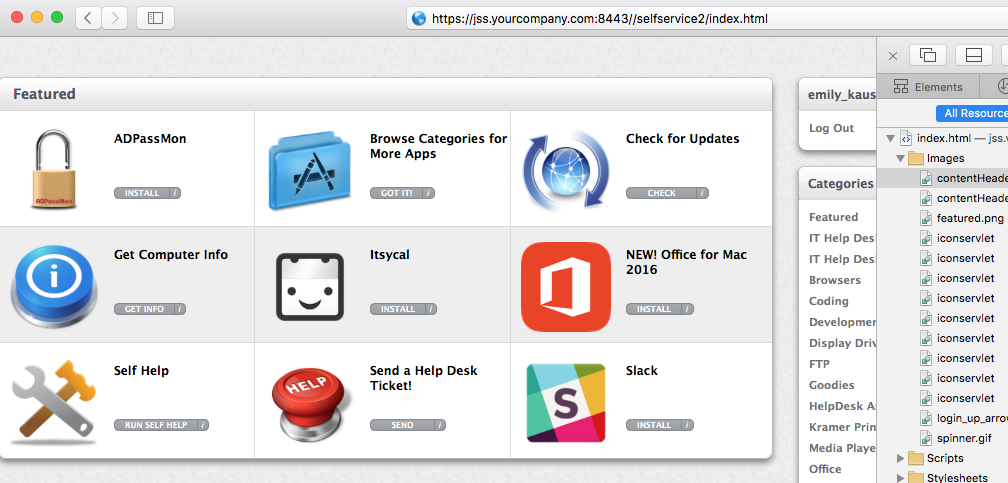Click the Browse Categories blue folder icon
Image resolution: width=1008 pixels, height=483 pixels.
(310, 169)
